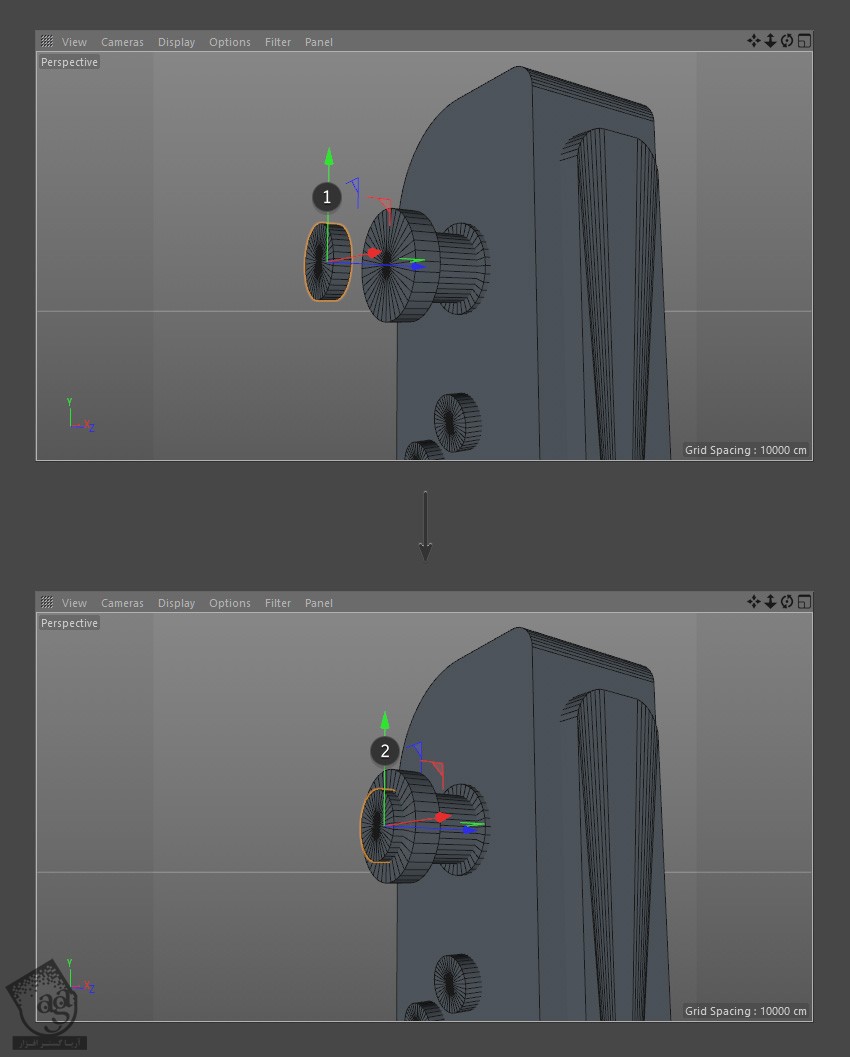Open Options menu in top viewport
This screenshot has width=850, height=1057.
(x=229, y=42)
